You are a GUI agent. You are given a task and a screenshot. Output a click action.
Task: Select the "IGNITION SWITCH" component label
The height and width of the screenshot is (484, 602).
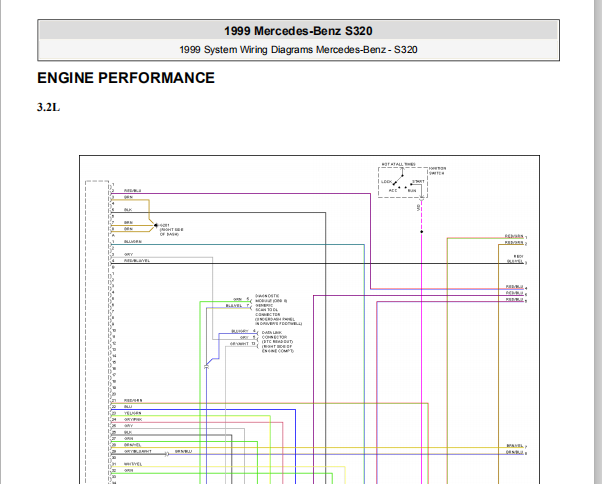(x=437, y=171)
